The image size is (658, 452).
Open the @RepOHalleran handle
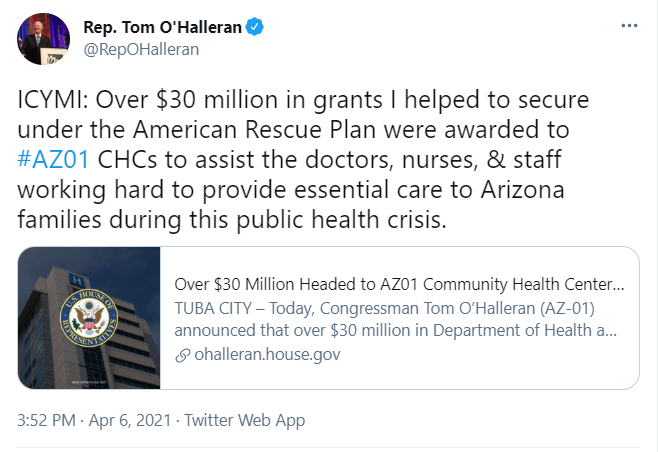click(x=141, y=50)
